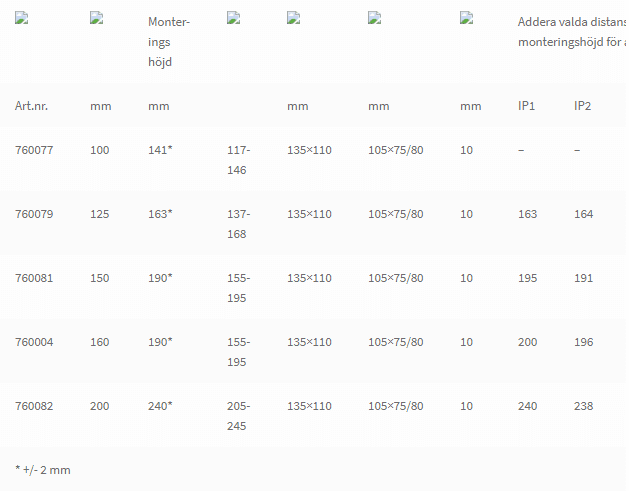Click the IP2 column header
This screenshot has width=629, height=491.
[582, 106]
